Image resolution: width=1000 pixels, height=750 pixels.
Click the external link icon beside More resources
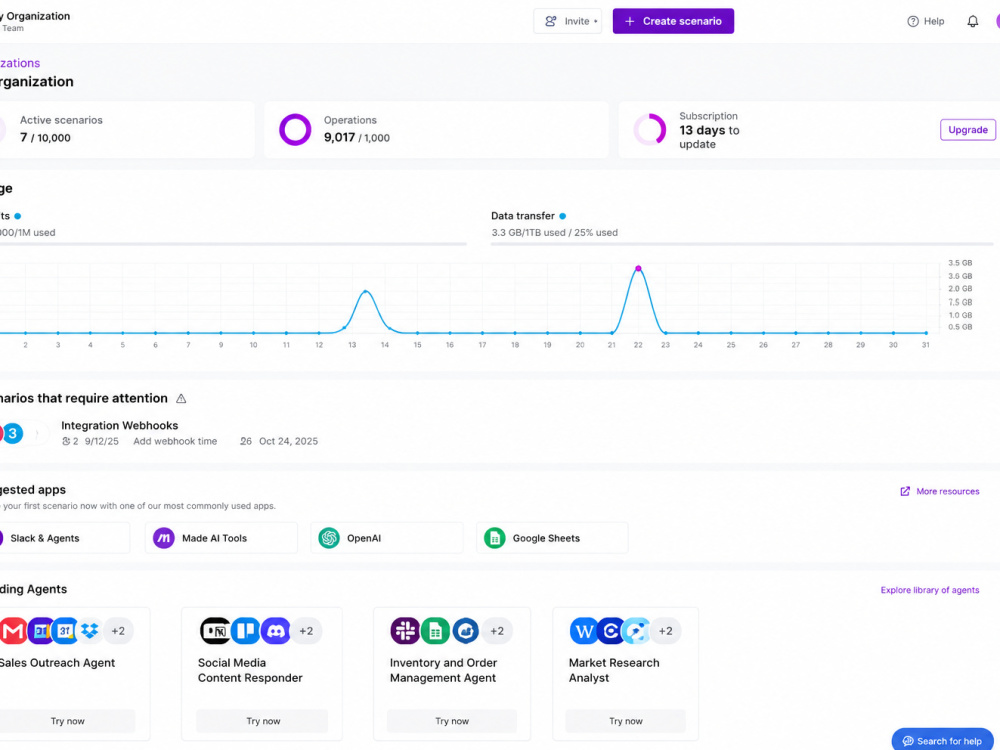click(905, 491)
